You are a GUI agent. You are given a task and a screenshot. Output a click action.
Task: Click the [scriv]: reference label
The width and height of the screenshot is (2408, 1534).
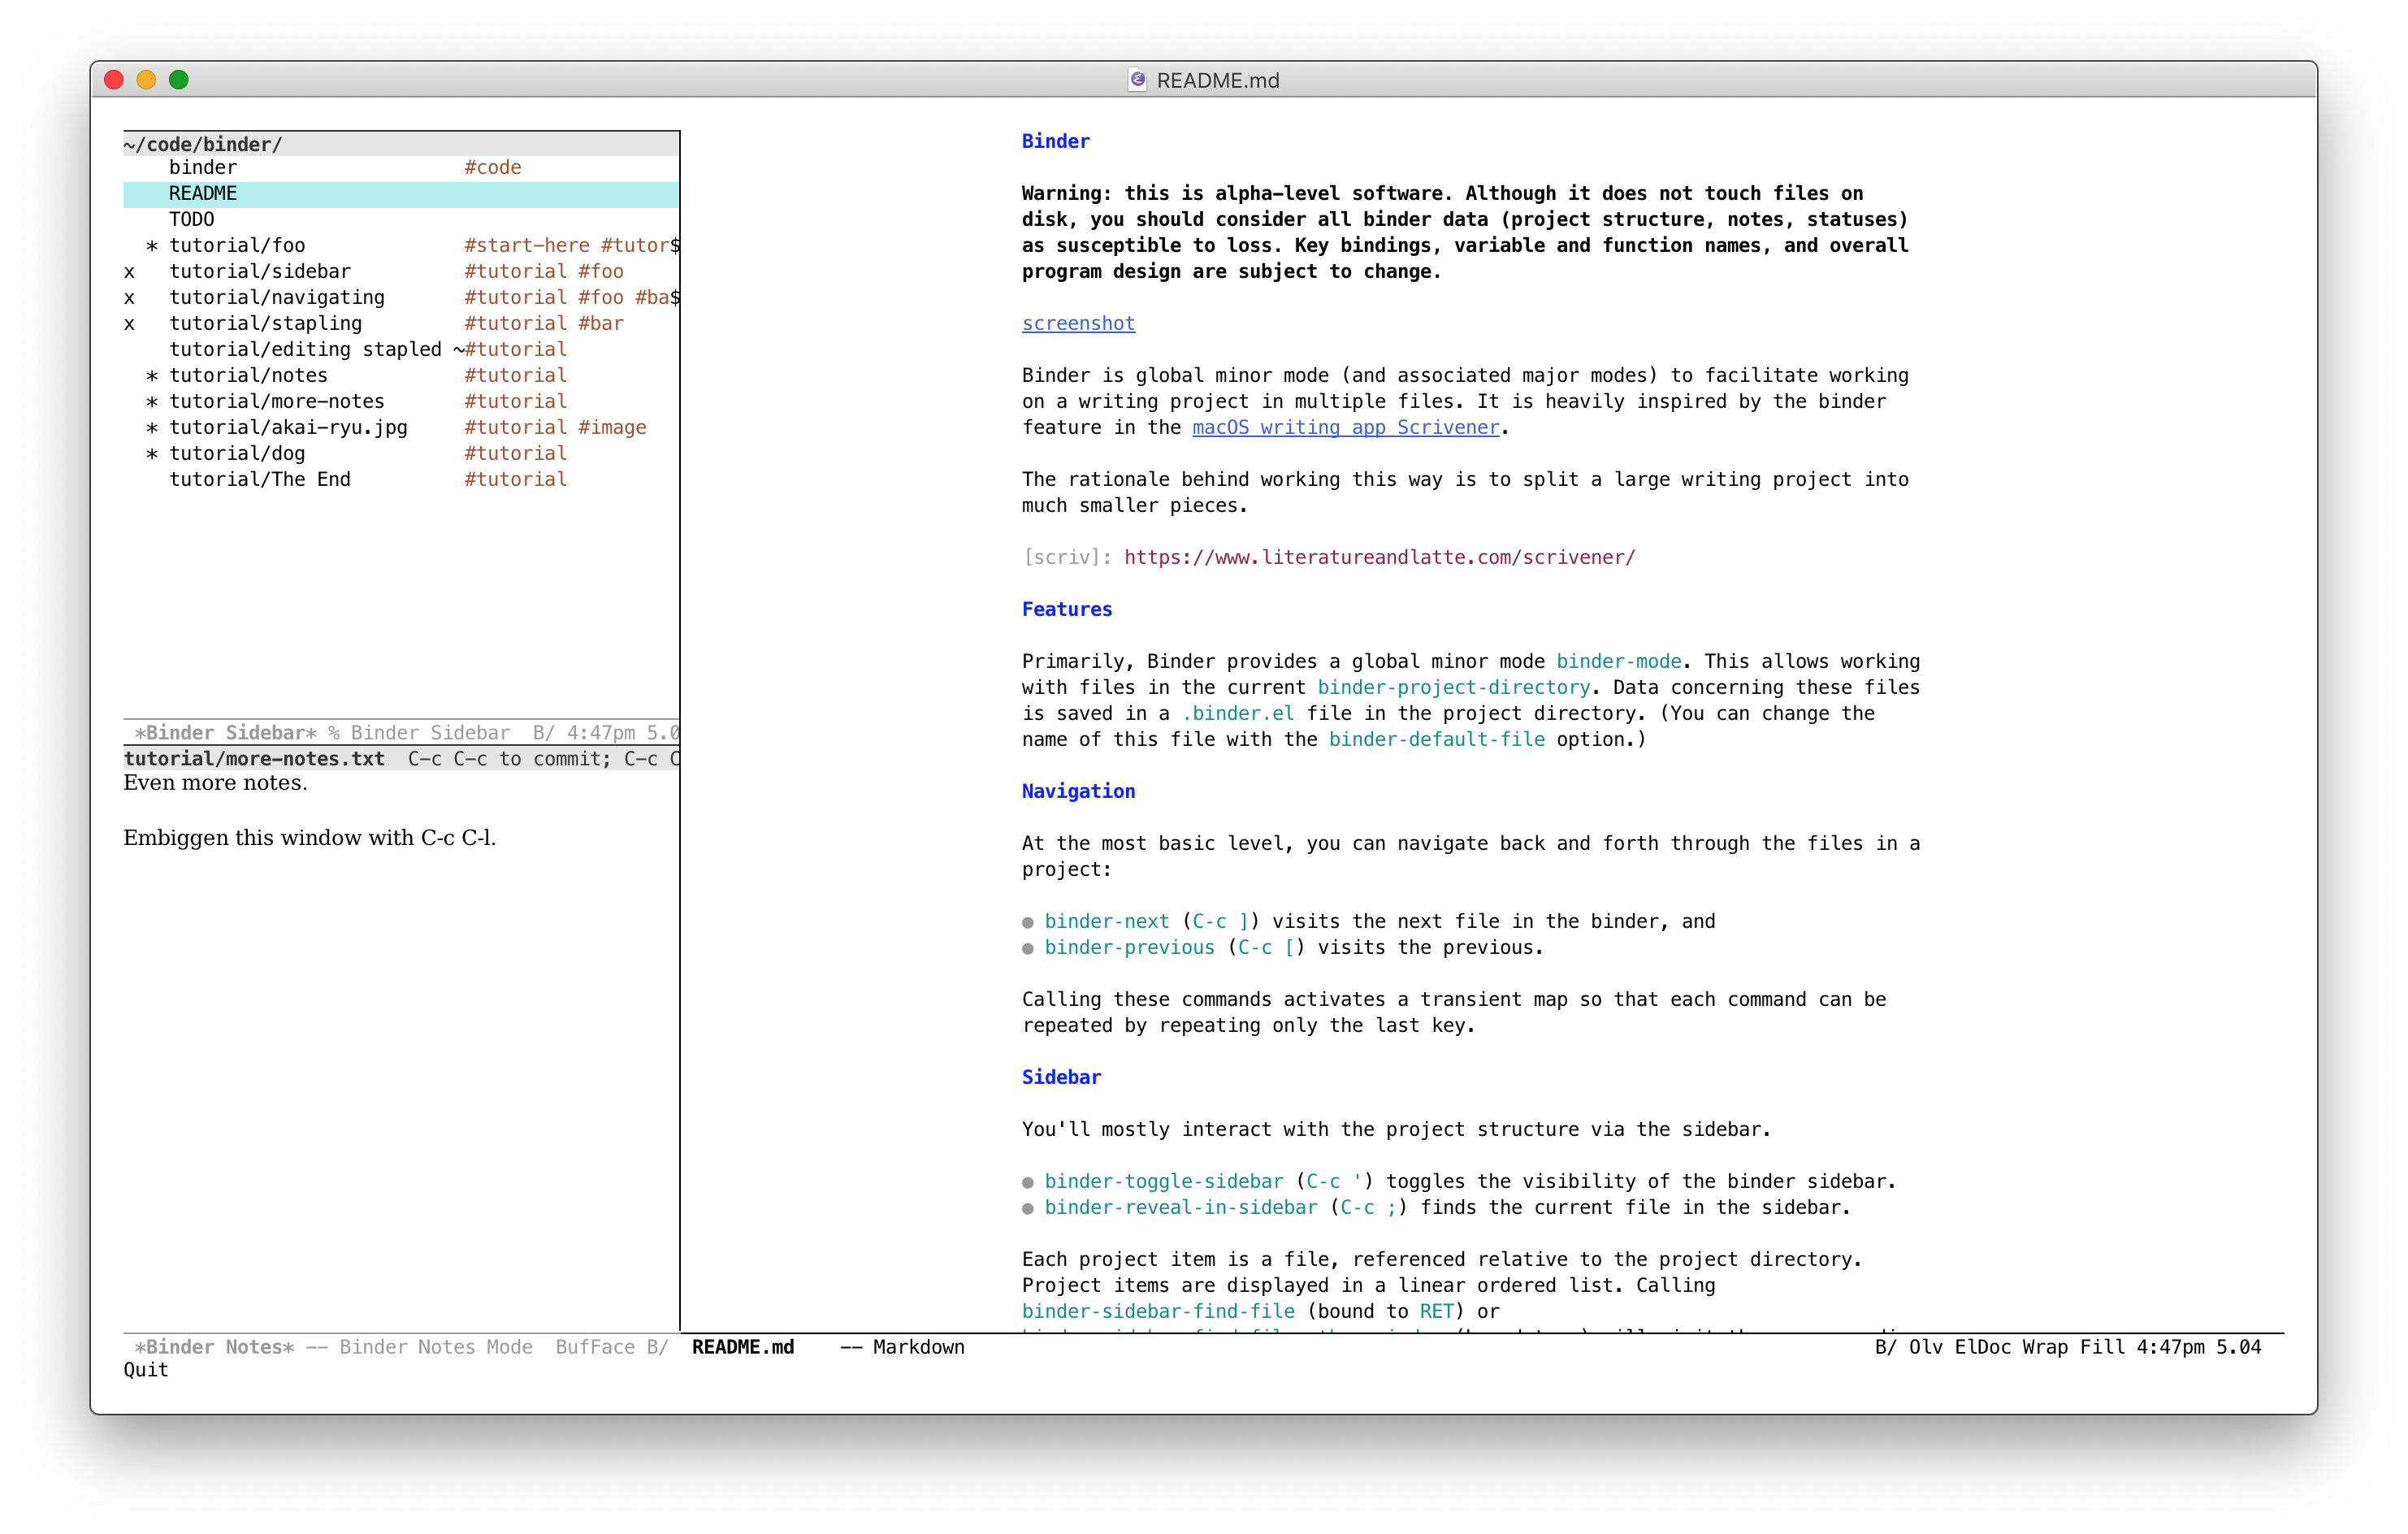point(1066,557)
